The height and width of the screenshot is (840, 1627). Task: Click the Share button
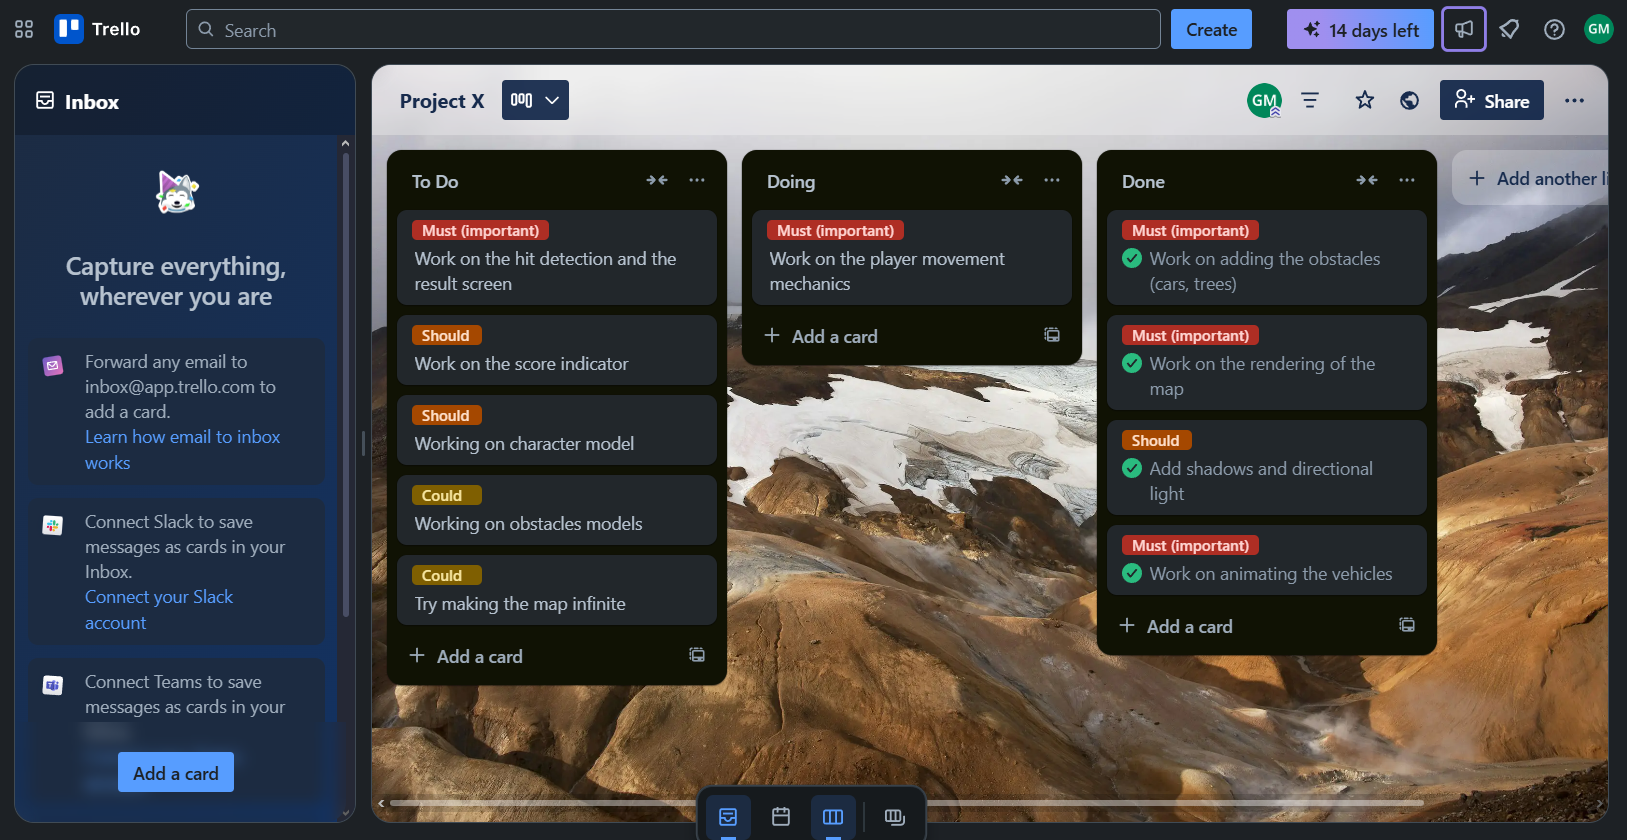coord(1491,100)
